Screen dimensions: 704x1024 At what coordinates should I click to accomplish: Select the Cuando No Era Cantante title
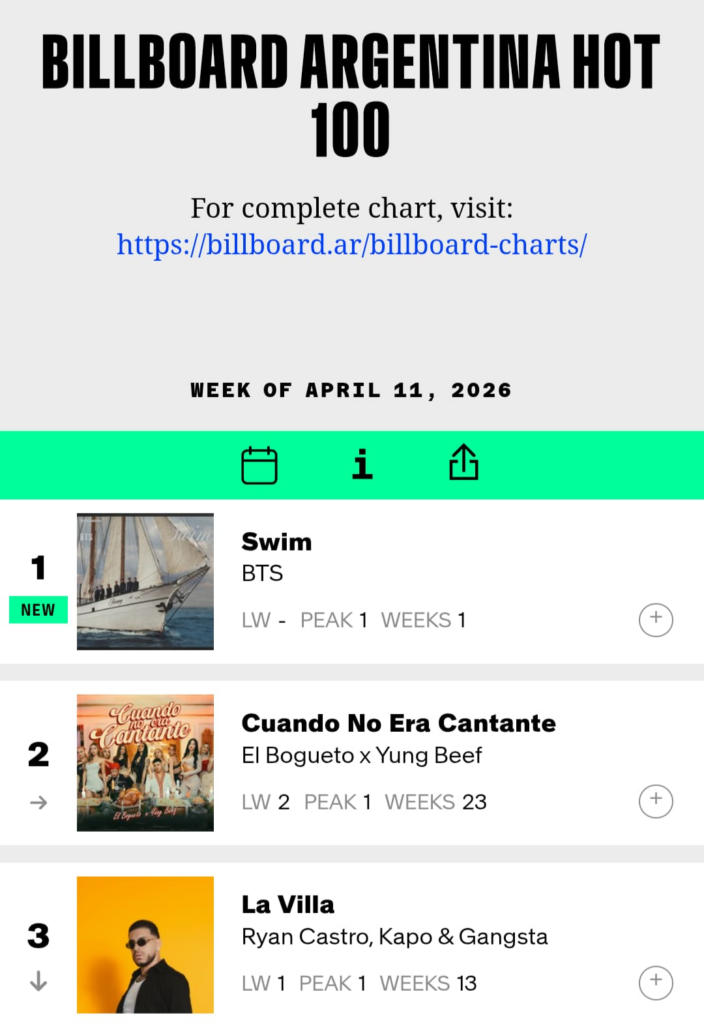click(x=399, y=723)
